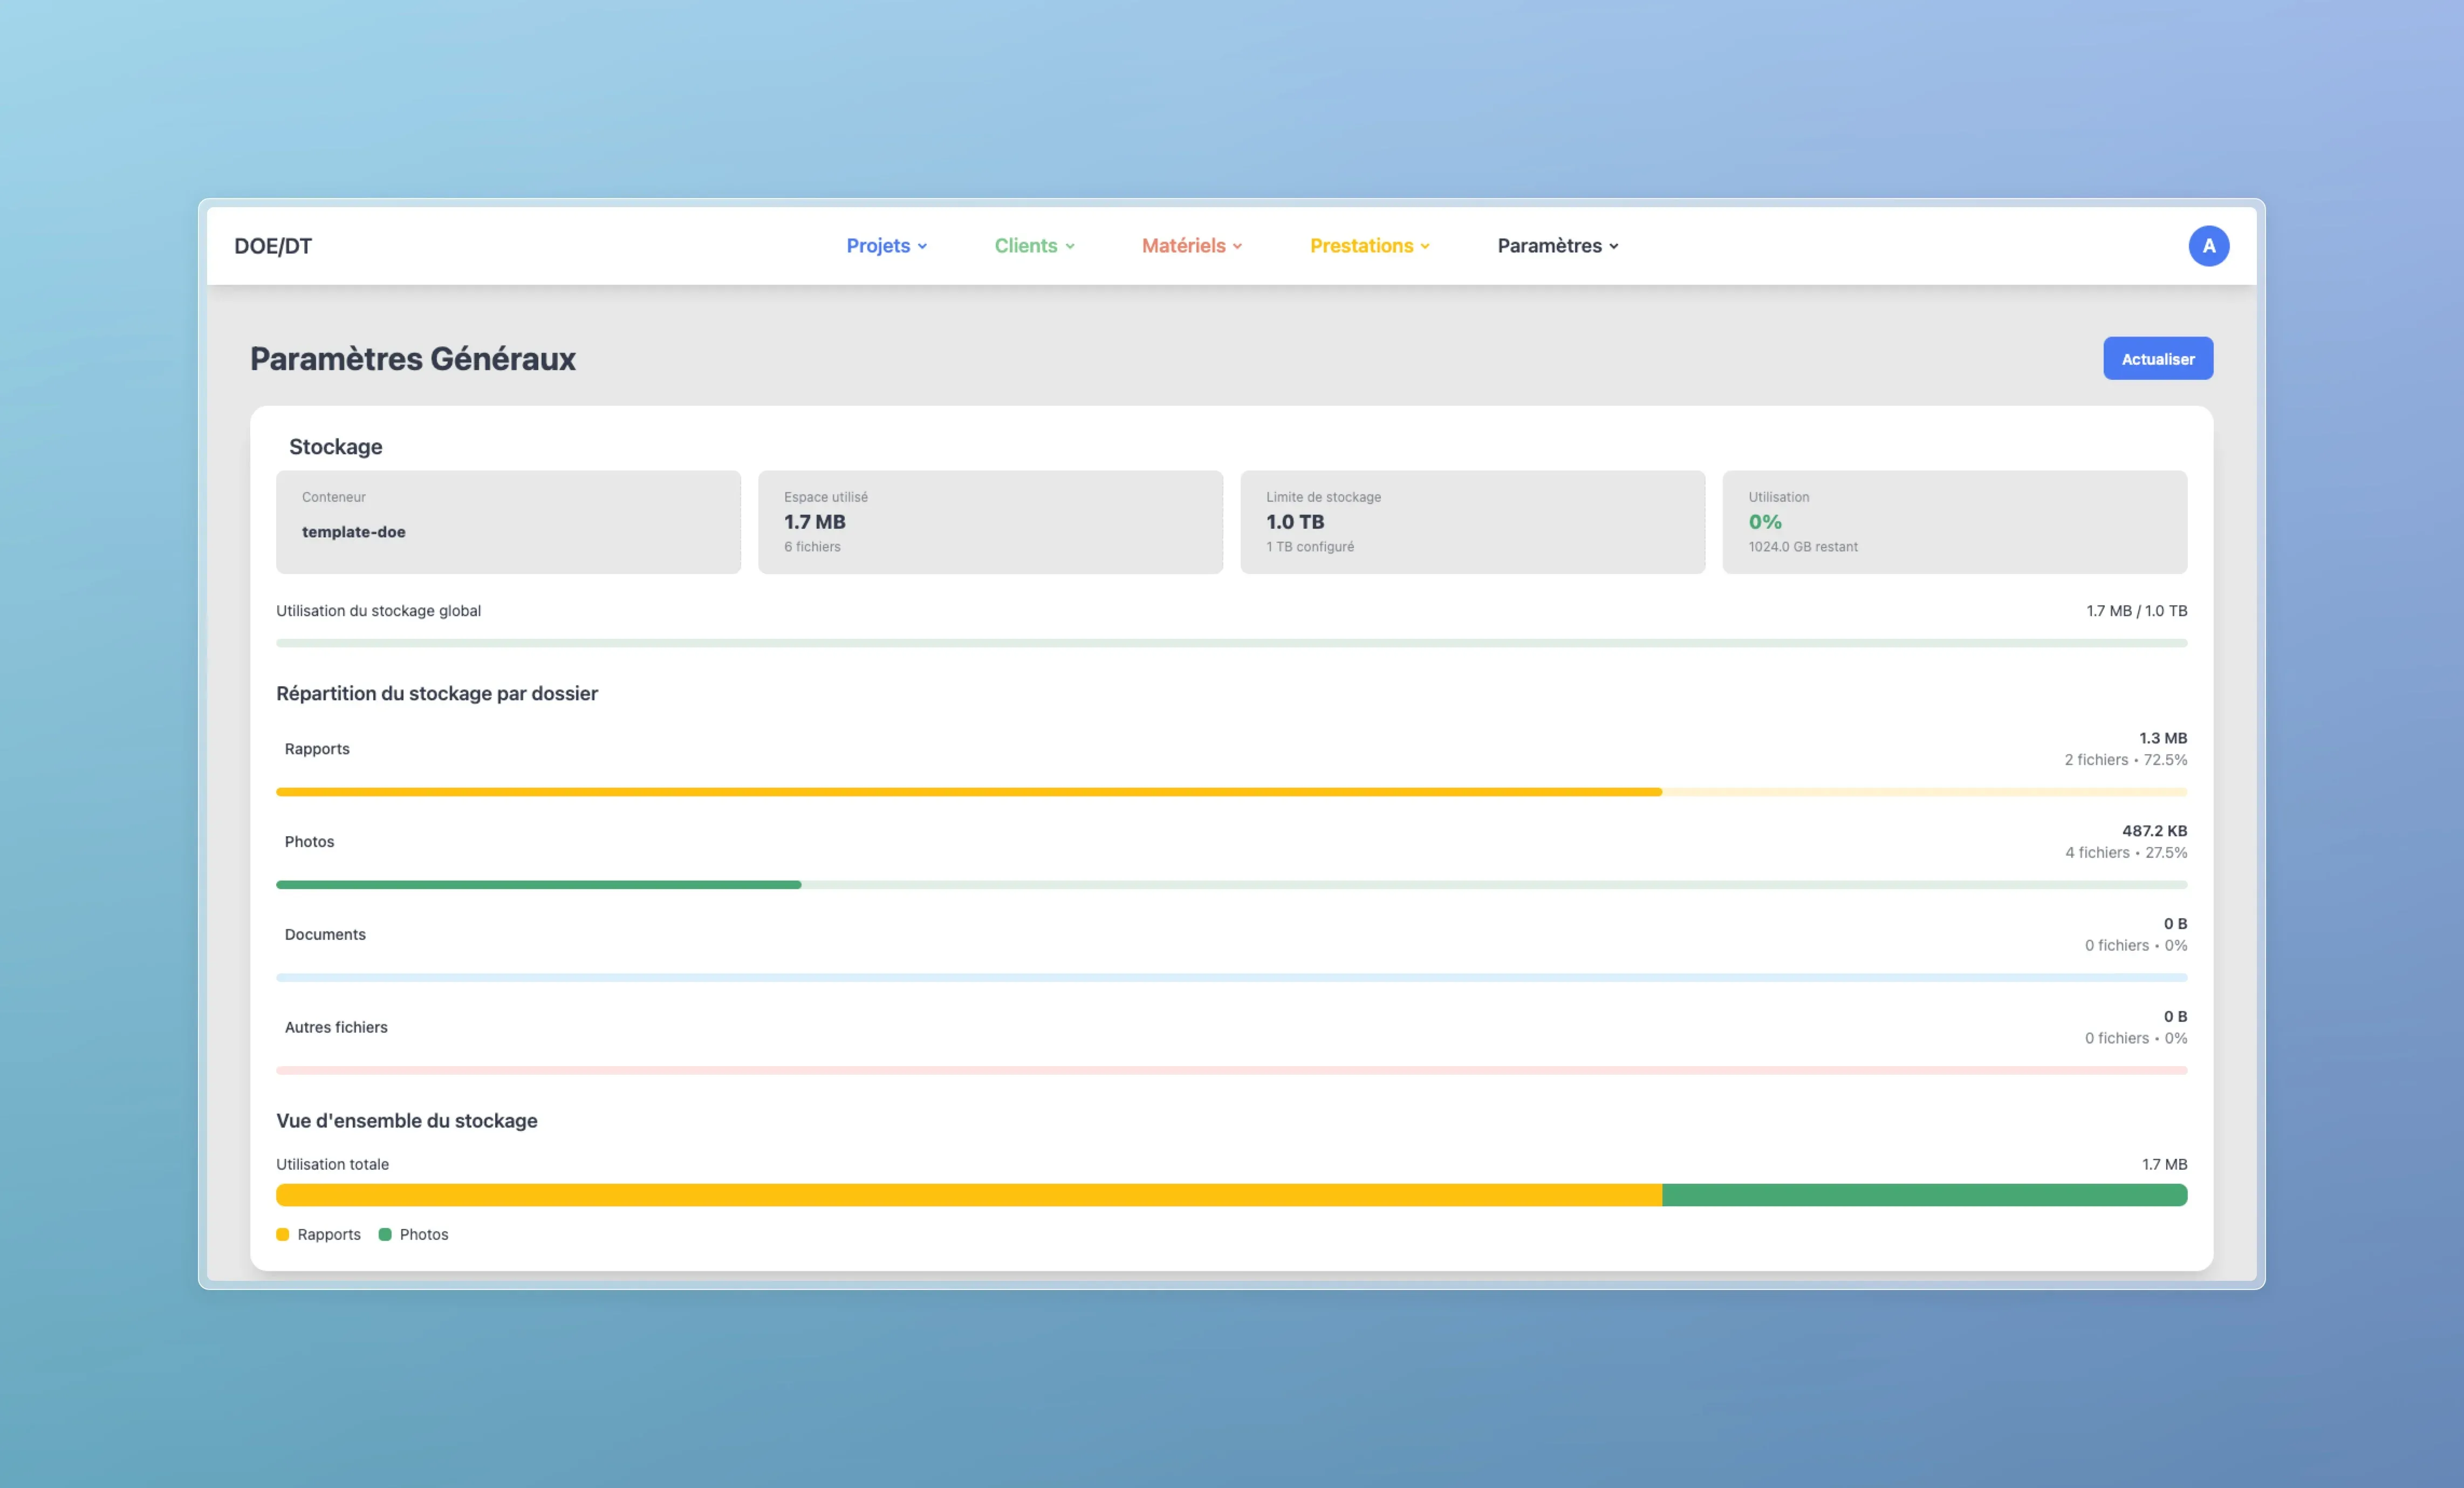Click the Limite de stockage card
This screenshot has width=2464, height=1488.
point(1472,522)
